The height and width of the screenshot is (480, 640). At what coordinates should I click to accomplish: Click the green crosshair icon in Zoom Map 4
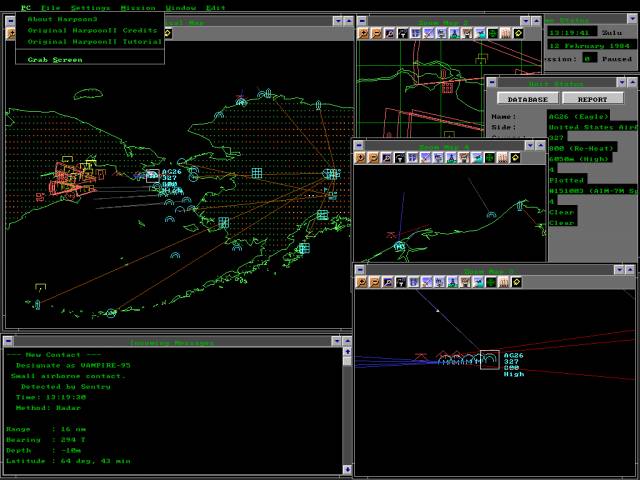(x=490, y=158)
